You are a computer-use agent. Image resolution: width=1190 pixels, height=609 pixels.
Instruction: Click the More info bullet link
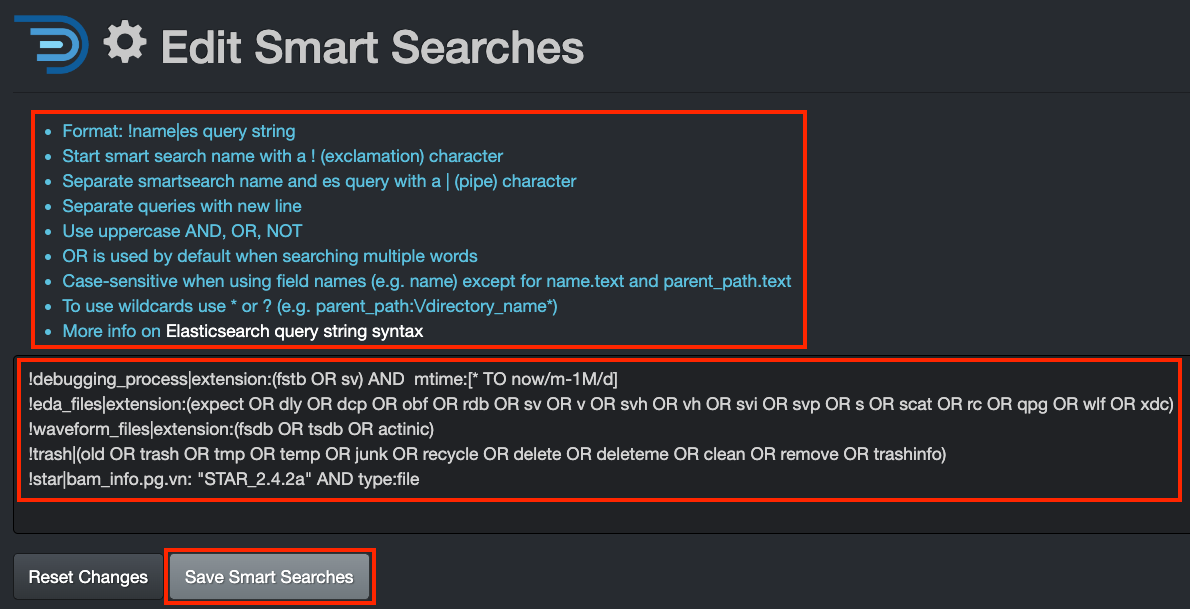112,331
